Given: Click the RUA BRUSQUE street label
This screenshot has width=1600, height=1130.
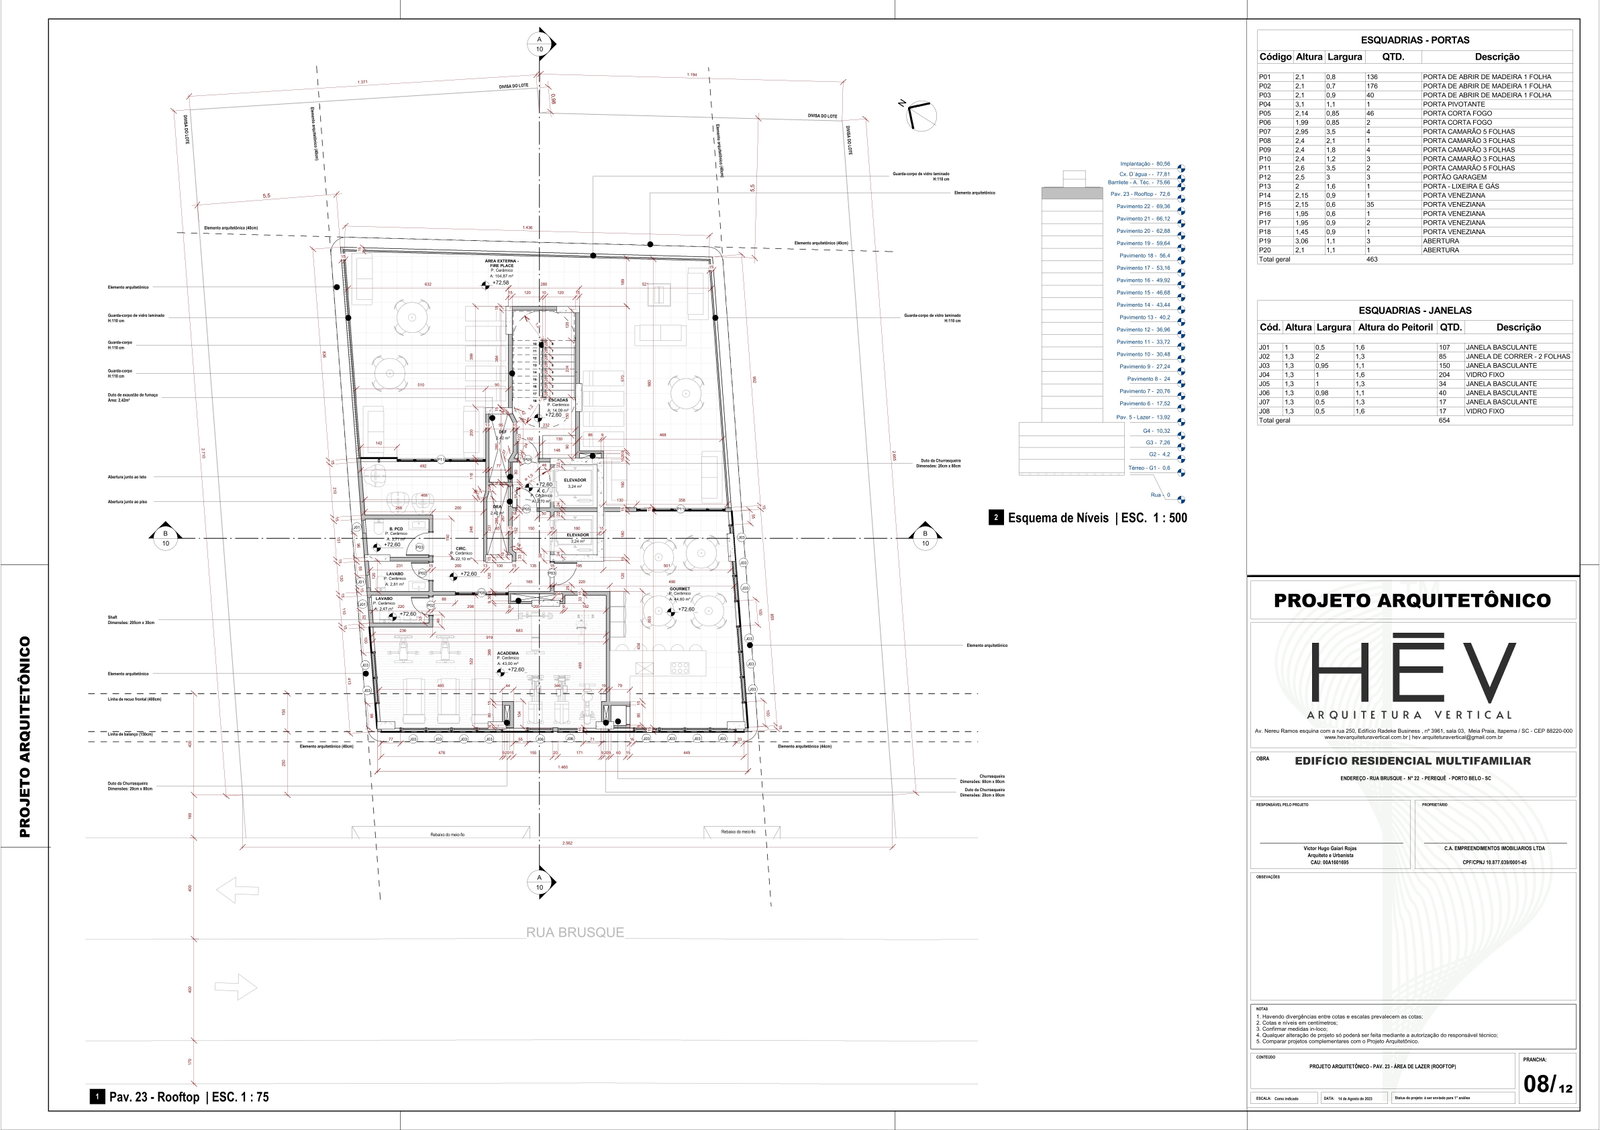Looking at the screenshot, I should pyautogui.click(x=575, y=932).
